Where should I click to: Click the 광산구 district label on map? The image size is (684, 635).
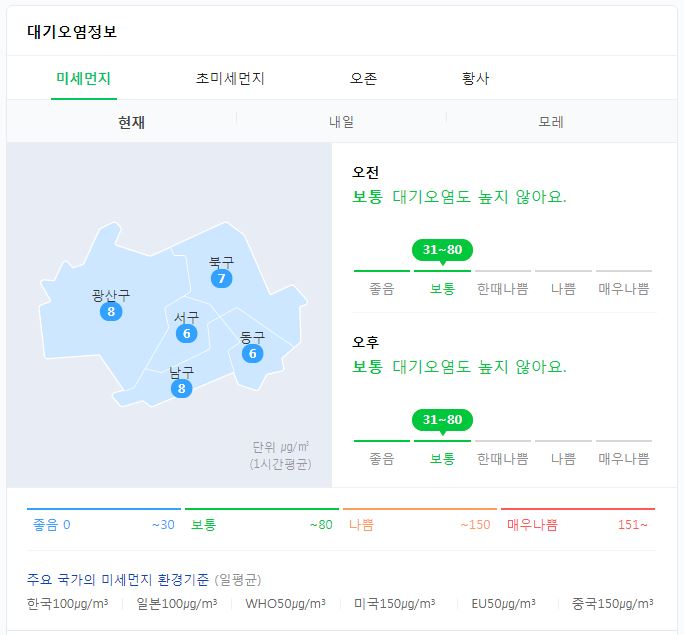[111, 295]
